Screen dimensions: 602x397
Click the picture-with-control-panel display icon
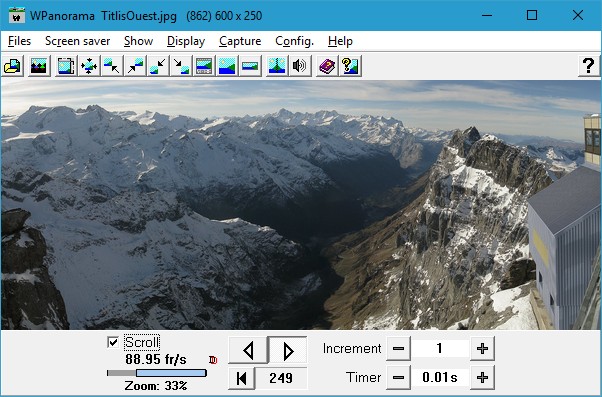coord(204,66)
